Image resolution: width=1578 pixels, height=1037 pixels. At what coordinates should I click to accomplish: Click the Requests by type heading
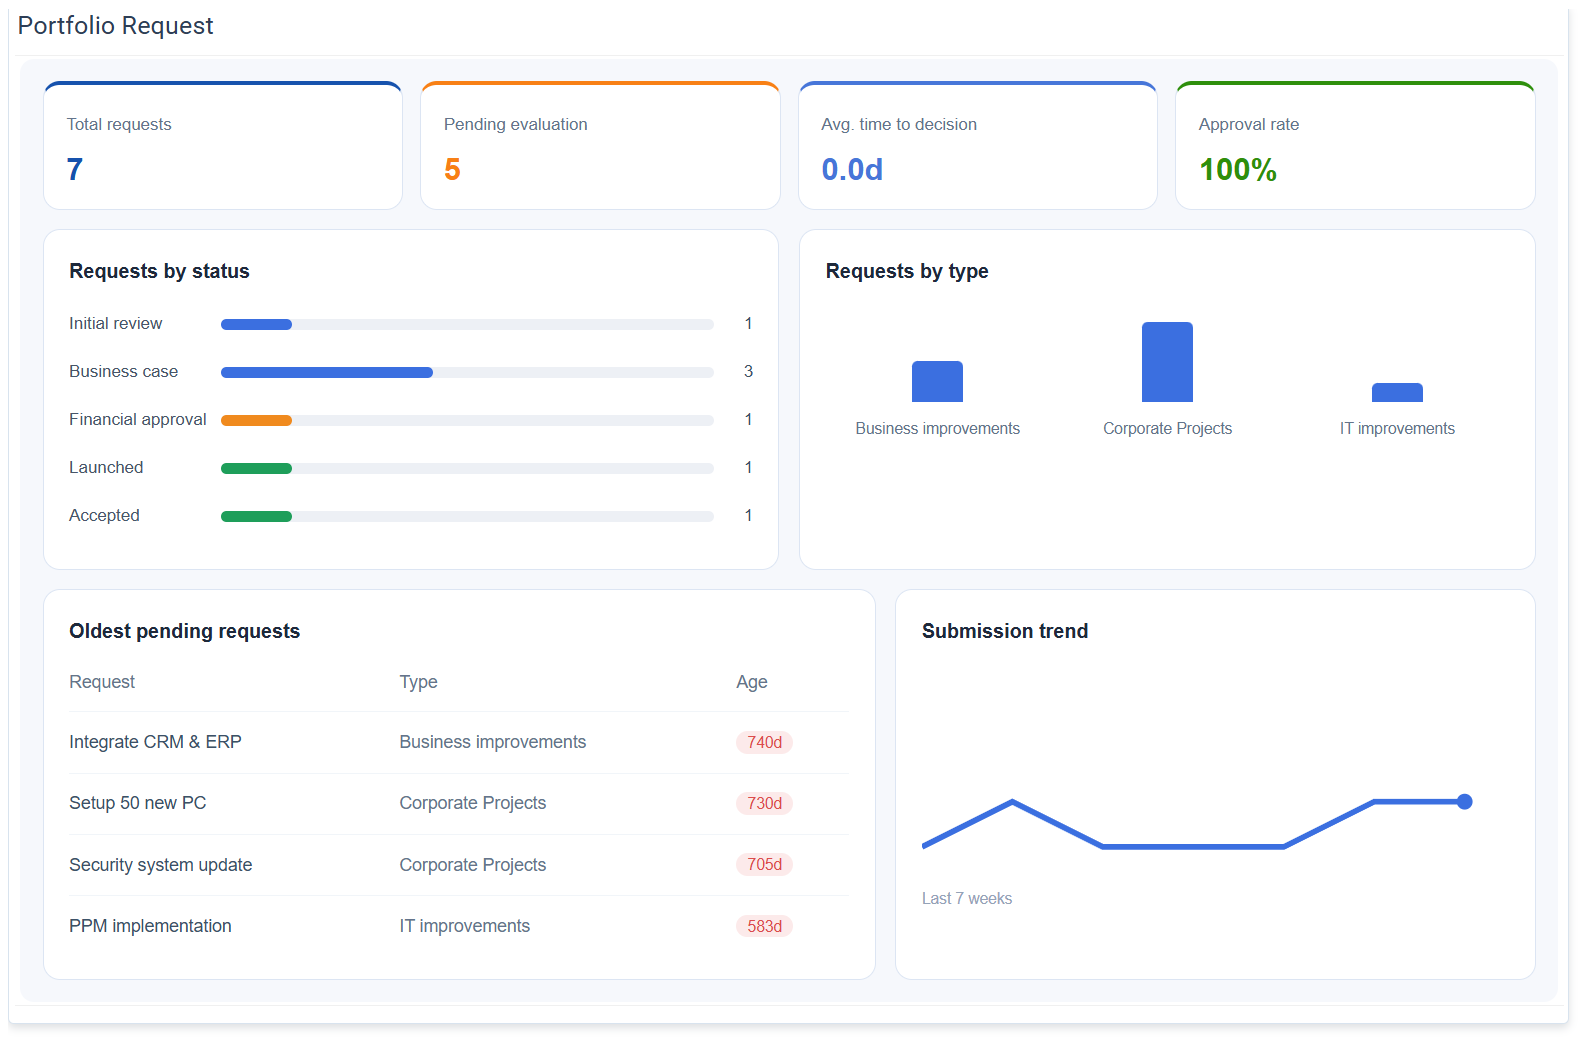[907, 271]
